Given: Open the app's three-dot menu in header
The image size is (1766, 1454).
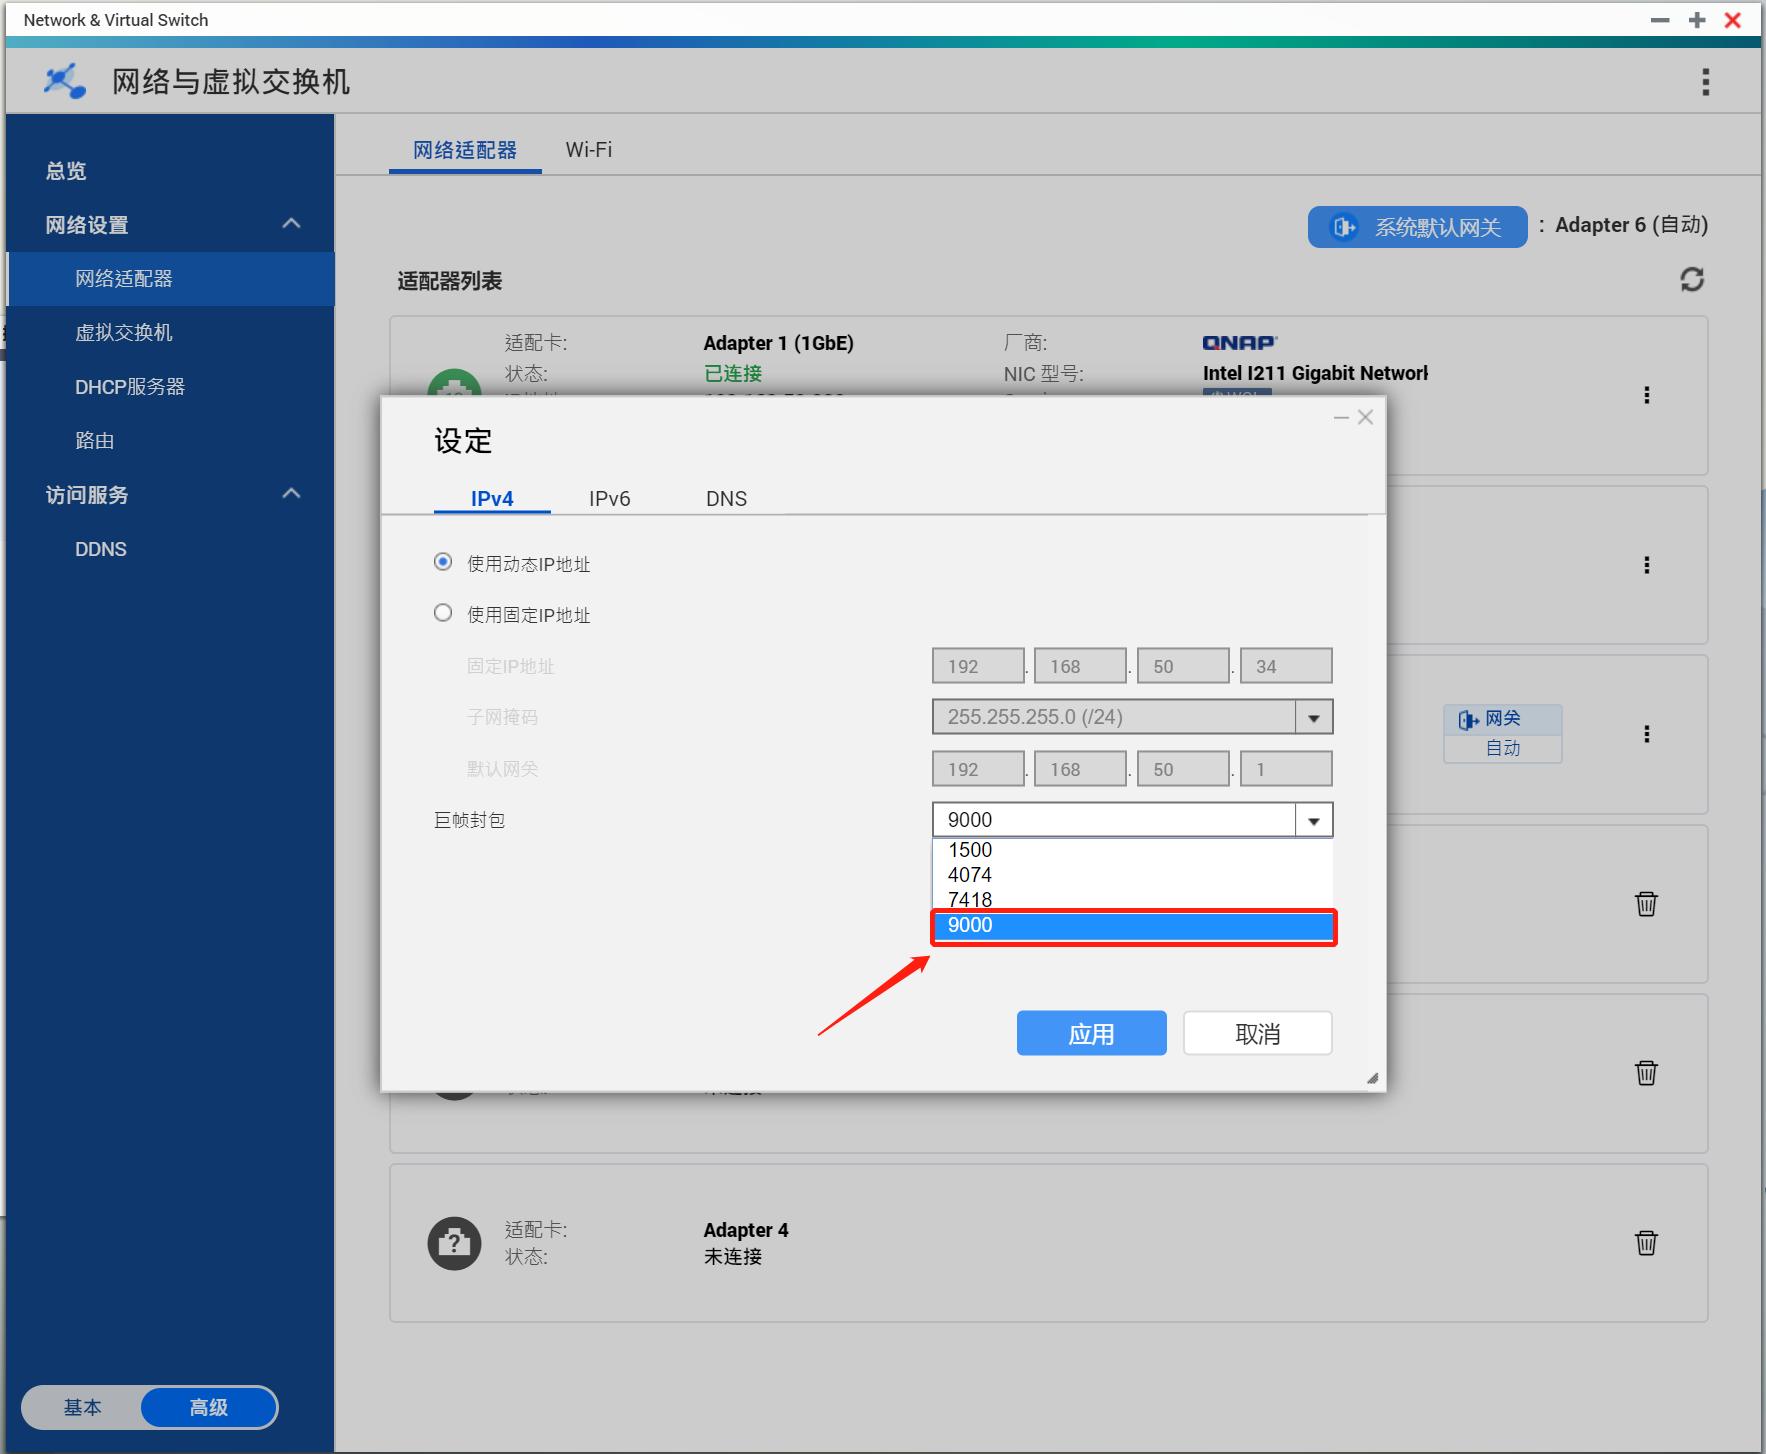Looking at the screenshot, I should (1705, 82).
